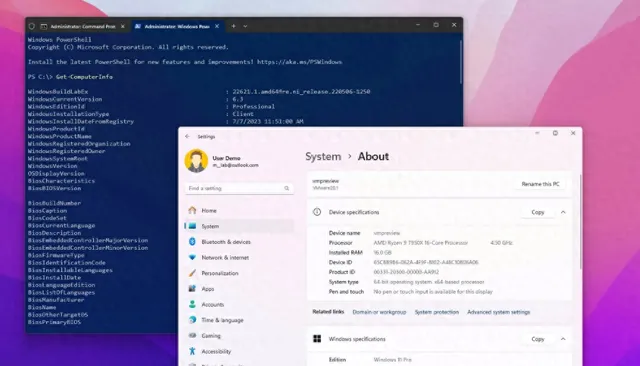Open the Advanced system settings link
Screen dimensions: 640x366
click(x=498, y=312)
